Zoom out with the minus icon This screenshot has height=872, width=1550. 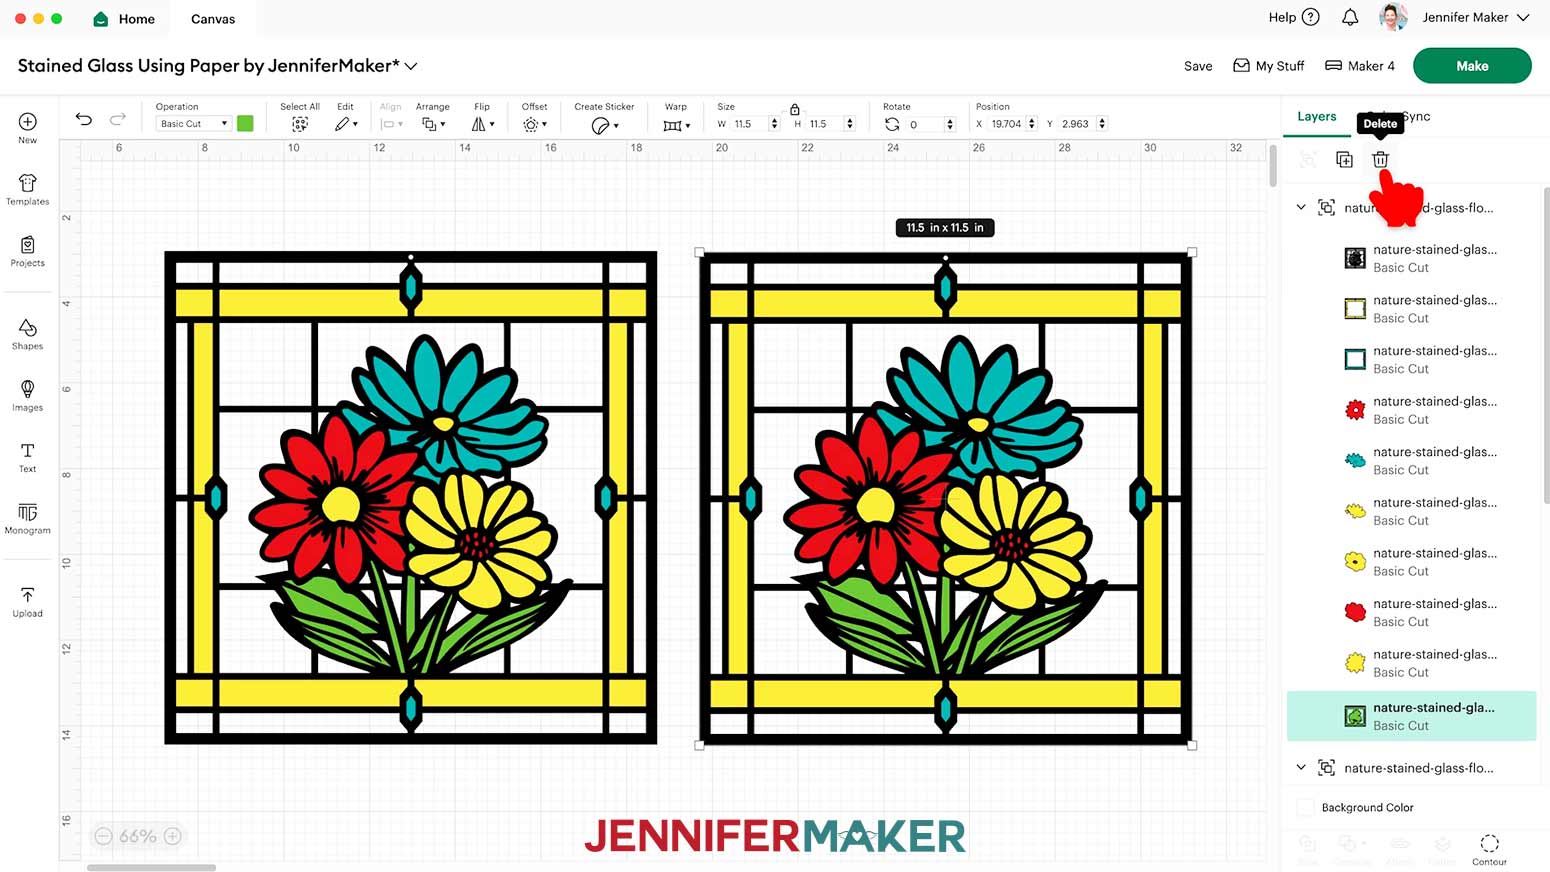pyautogui.click(x=103, y=836)
